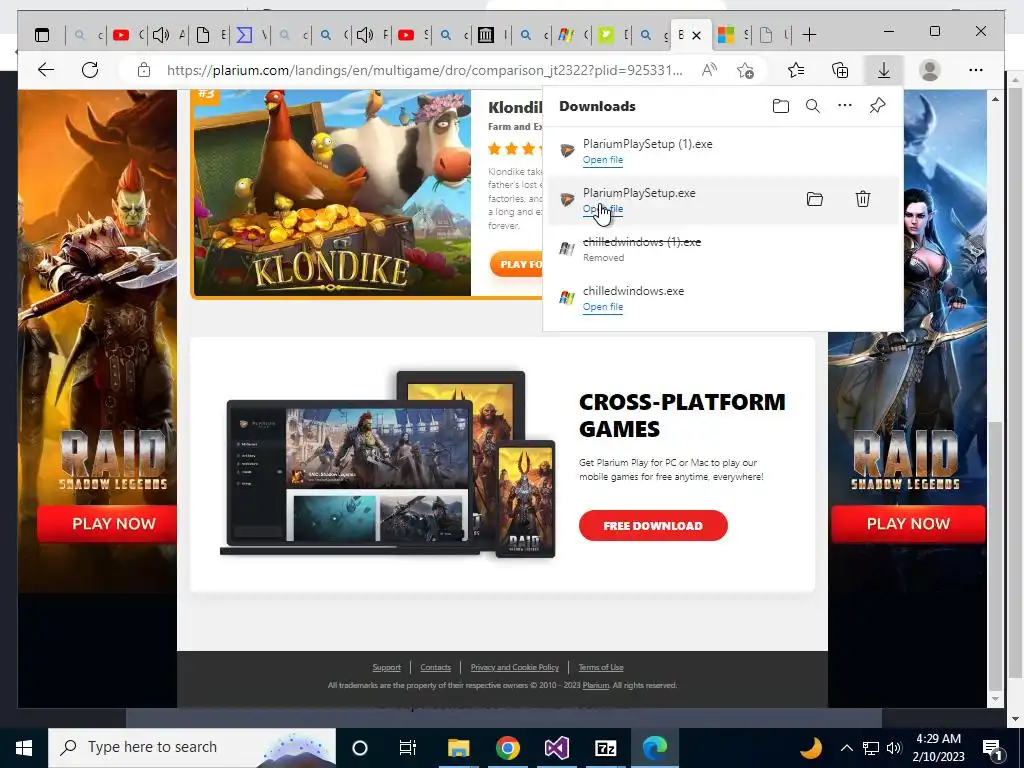Click the cross-platform devices image
The height and width of the screenshot is (768, 1024).
click(388, 465)
